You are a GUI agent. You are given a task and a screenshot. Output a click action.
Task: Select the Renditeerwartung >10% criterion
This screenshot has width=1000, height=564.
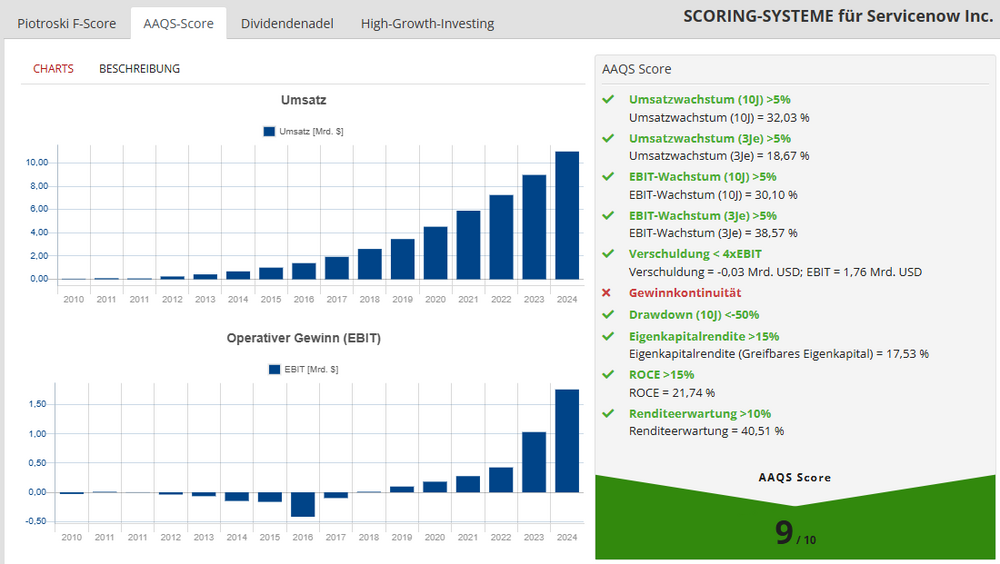pyautogui.click(x=700, y=413)
